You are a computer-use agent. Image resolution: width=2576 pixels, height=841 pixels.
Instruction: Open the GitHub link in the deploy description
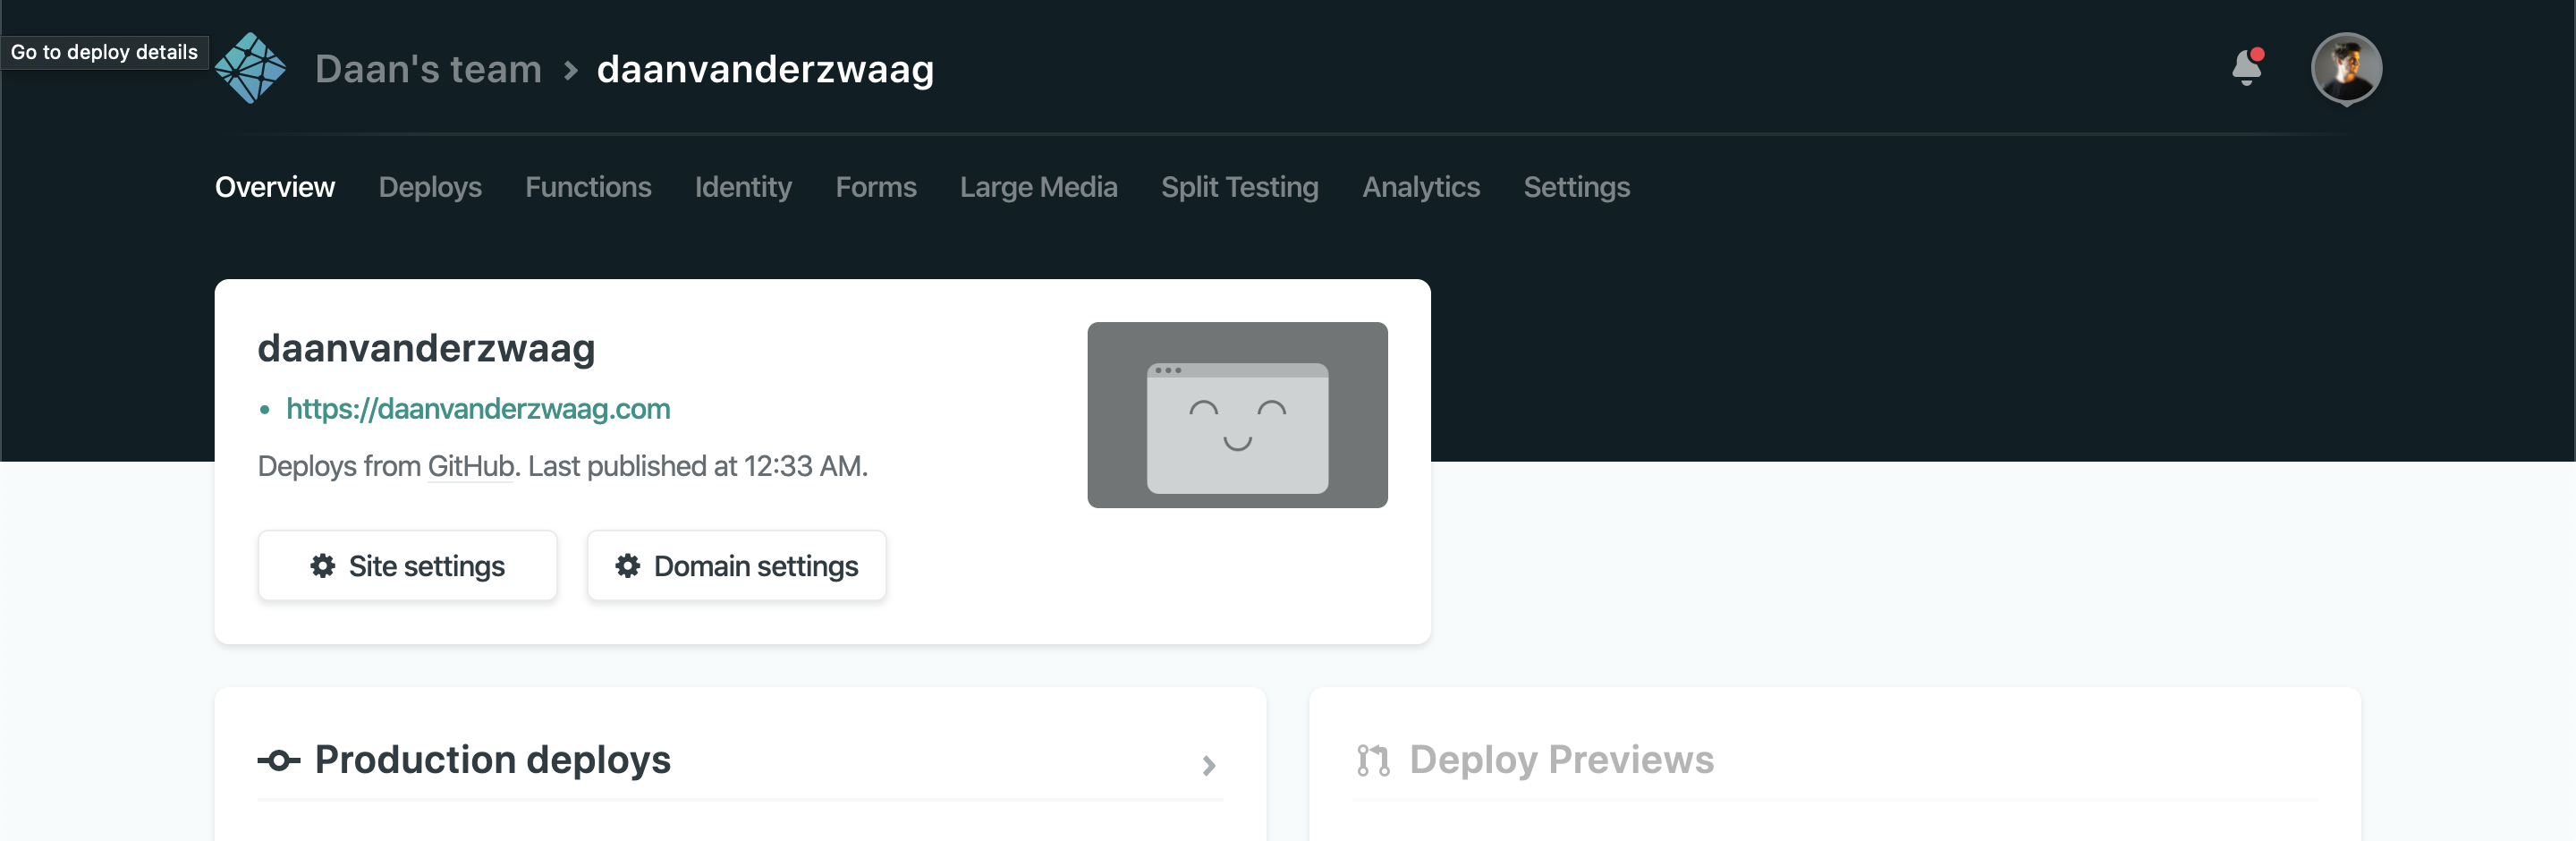point(470,466)
